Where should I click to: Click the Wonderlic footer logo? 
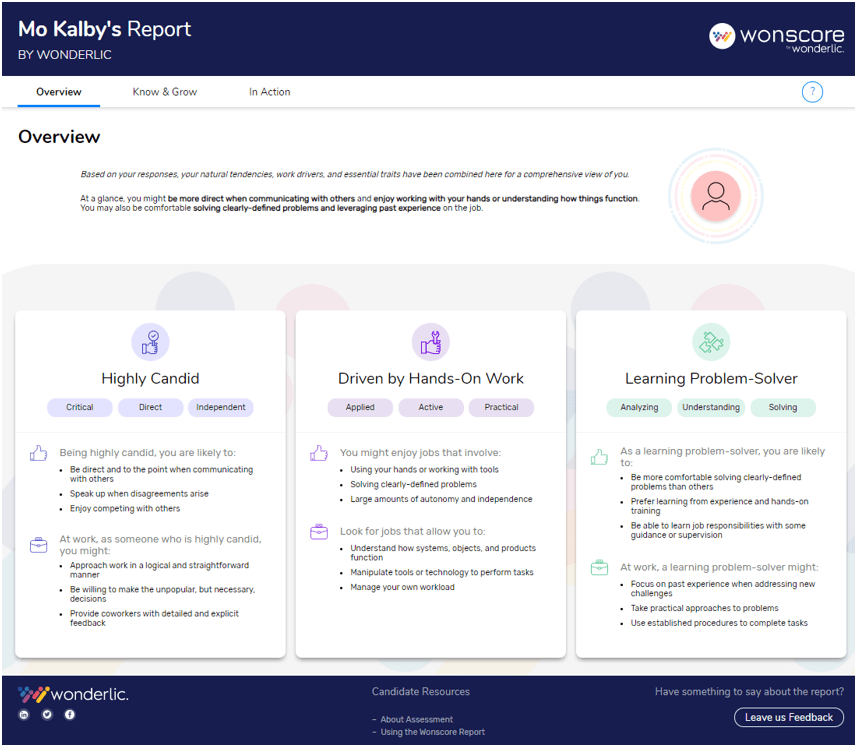click(x=73, y=695)
